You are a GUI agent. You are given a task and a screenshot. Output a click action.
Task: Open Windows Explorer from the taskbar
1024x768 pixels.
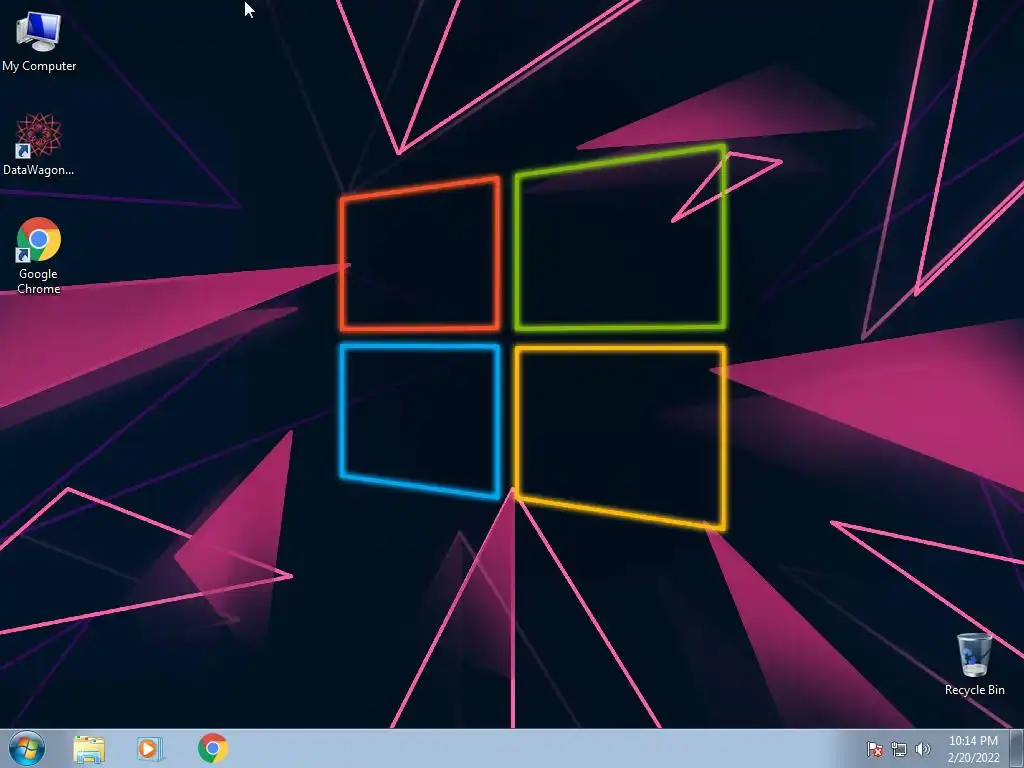[89, 748]
